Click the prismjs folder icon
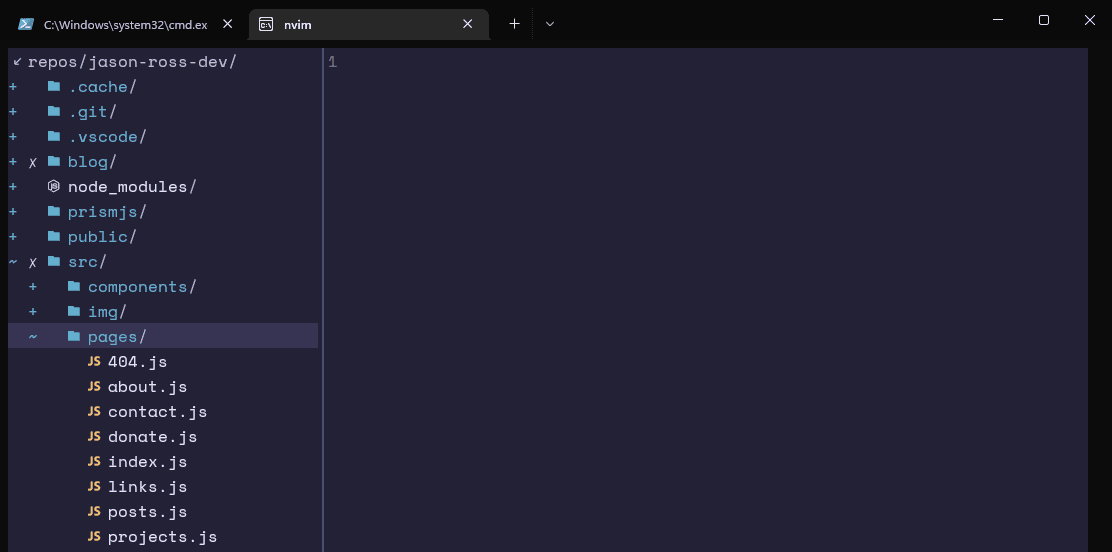 point(54,211)
